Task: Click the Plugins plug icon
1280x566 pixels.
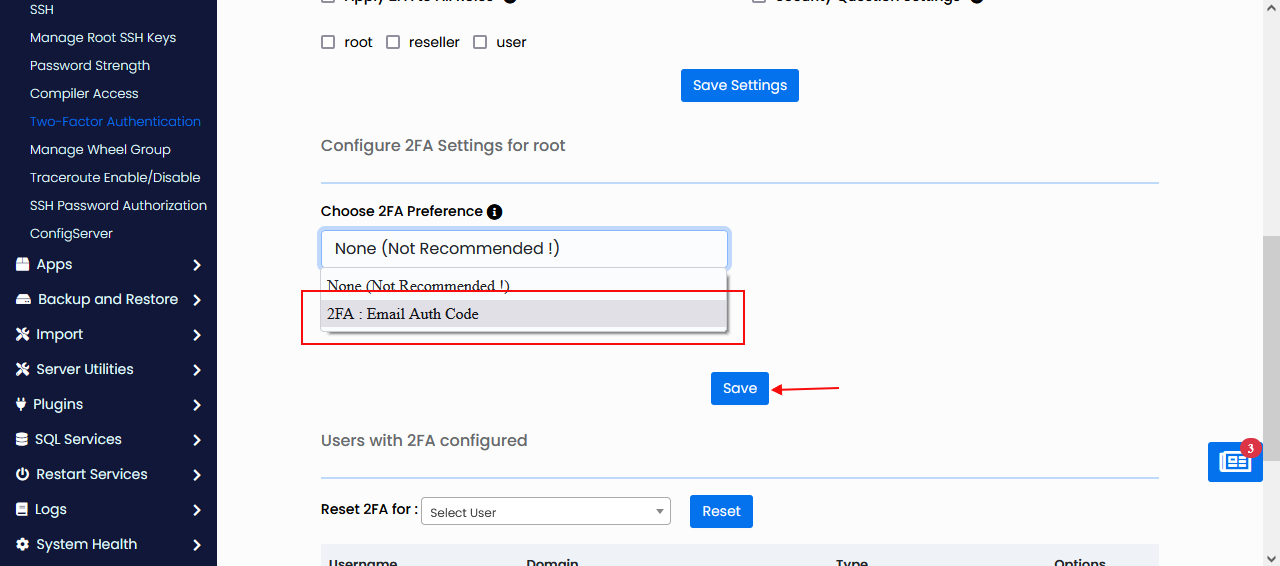Action: (22, 405)
